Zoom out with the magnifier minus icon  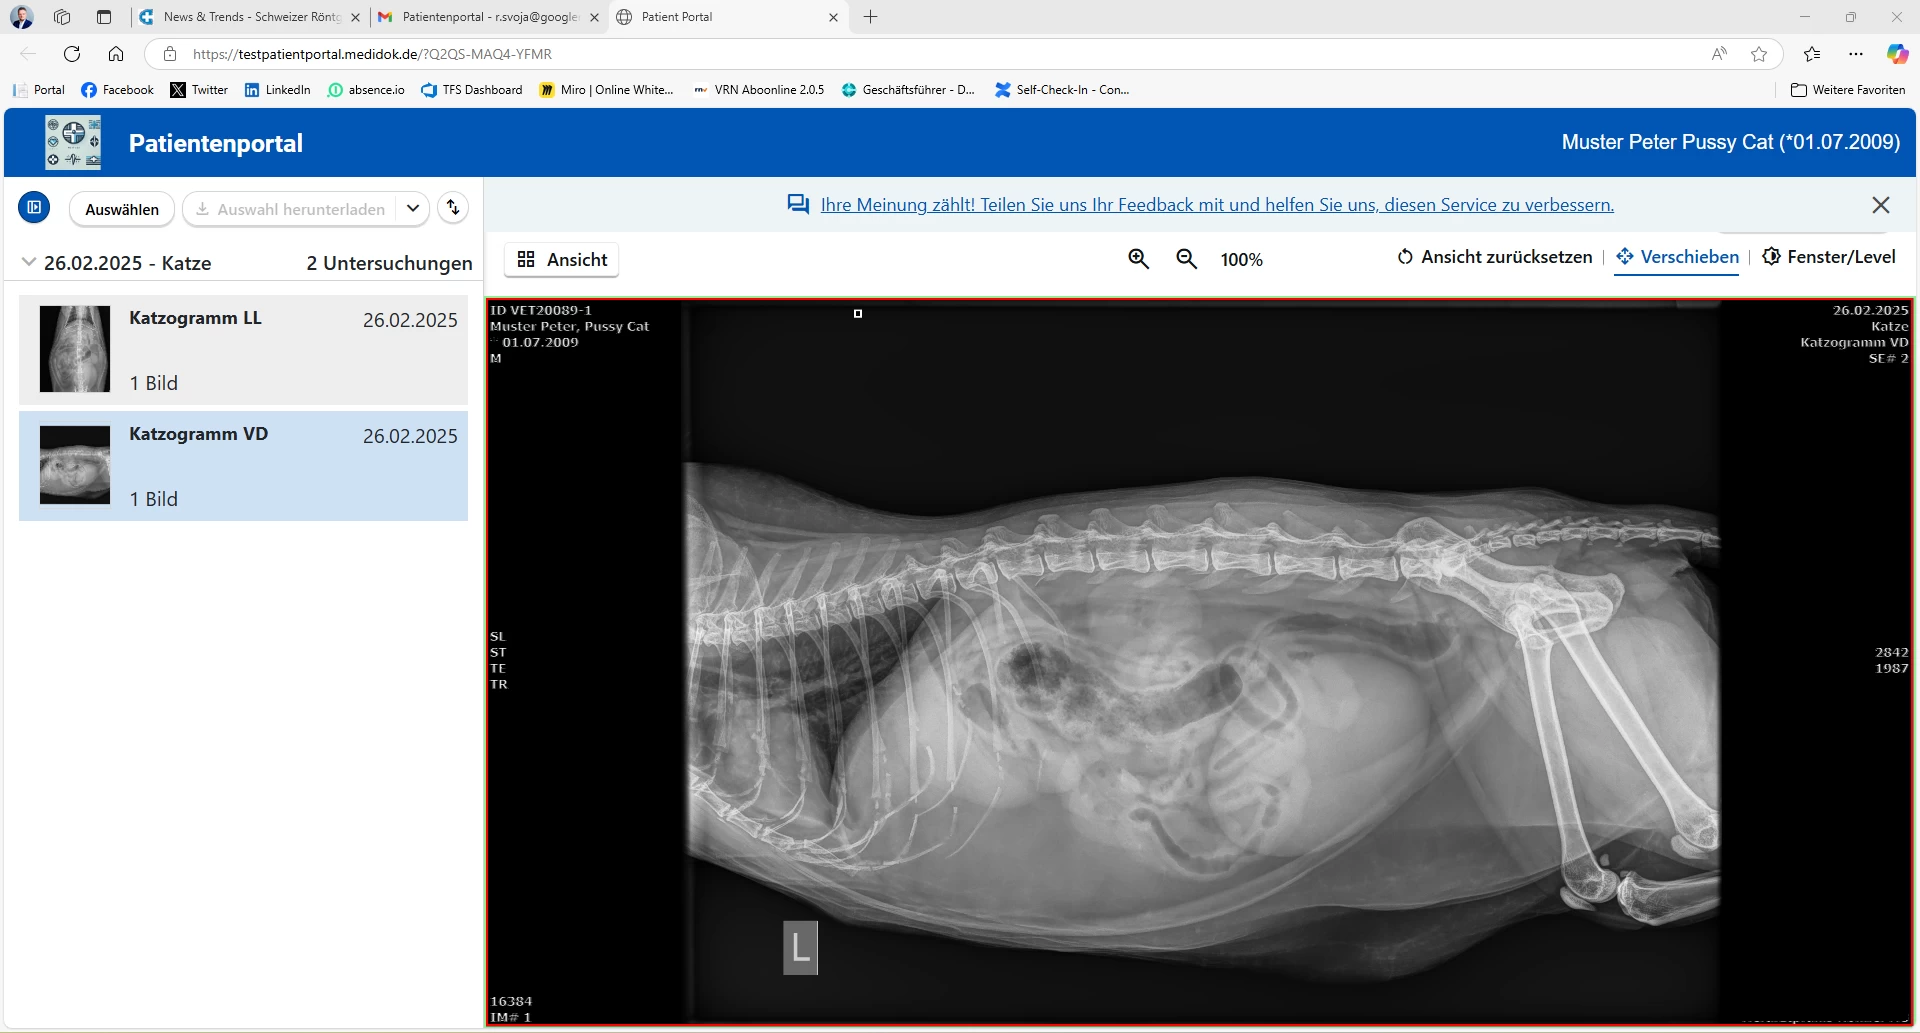[1186, 259]
